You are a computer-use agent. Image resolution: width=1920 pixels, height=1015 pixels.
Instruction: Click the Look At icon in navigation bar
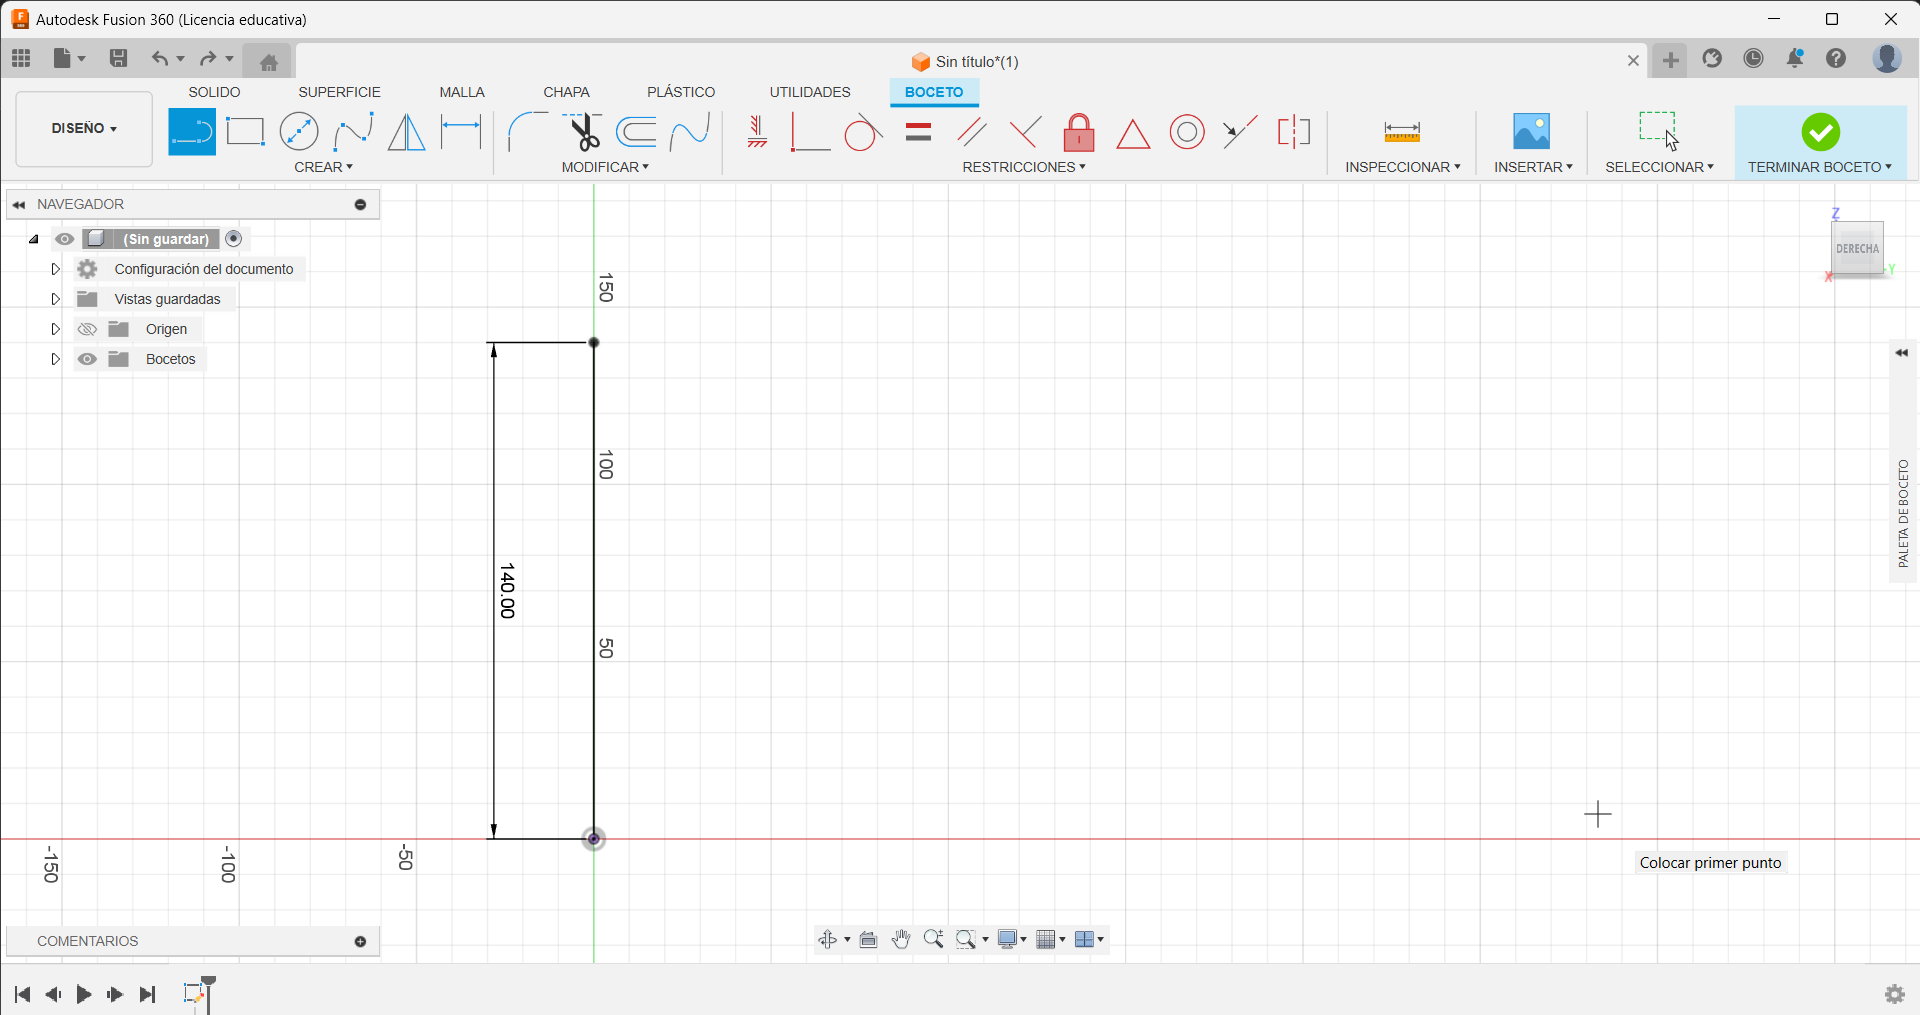pyautogui.click(x=868, y=939)
